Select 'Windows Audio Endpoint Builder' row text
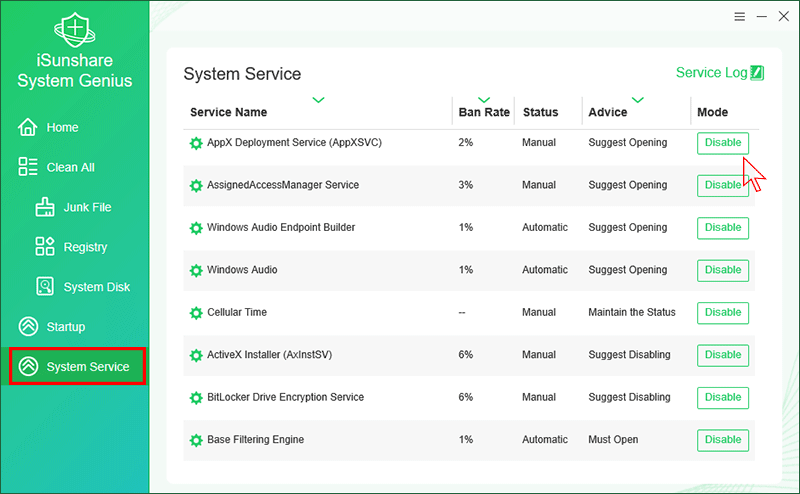The height and width of the screenshot is (494, 800). point(281,227)
